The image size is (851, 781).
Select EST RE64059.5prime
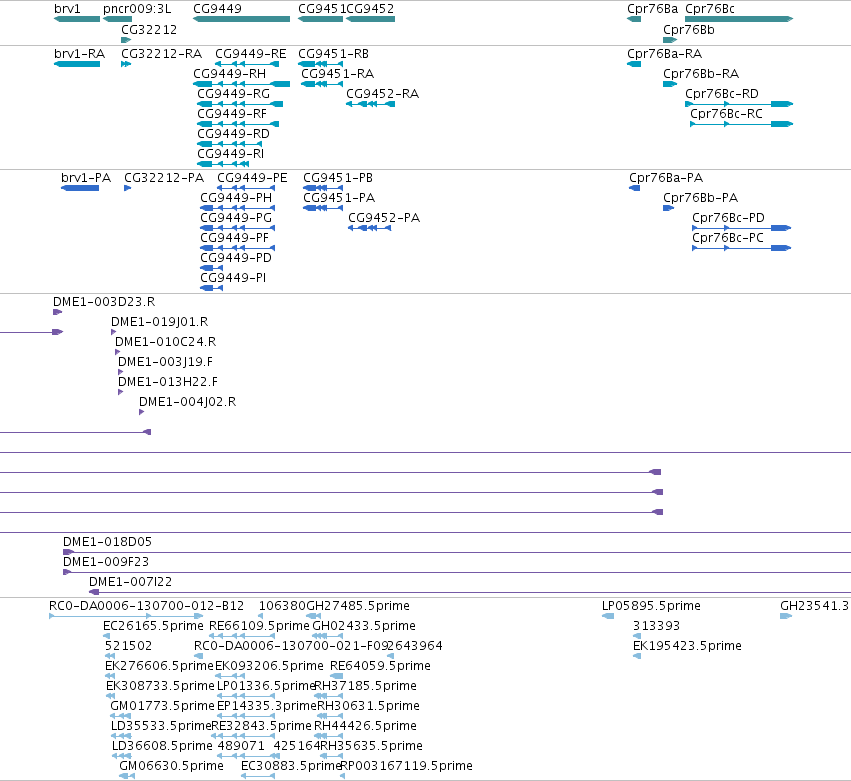(380, 666)
